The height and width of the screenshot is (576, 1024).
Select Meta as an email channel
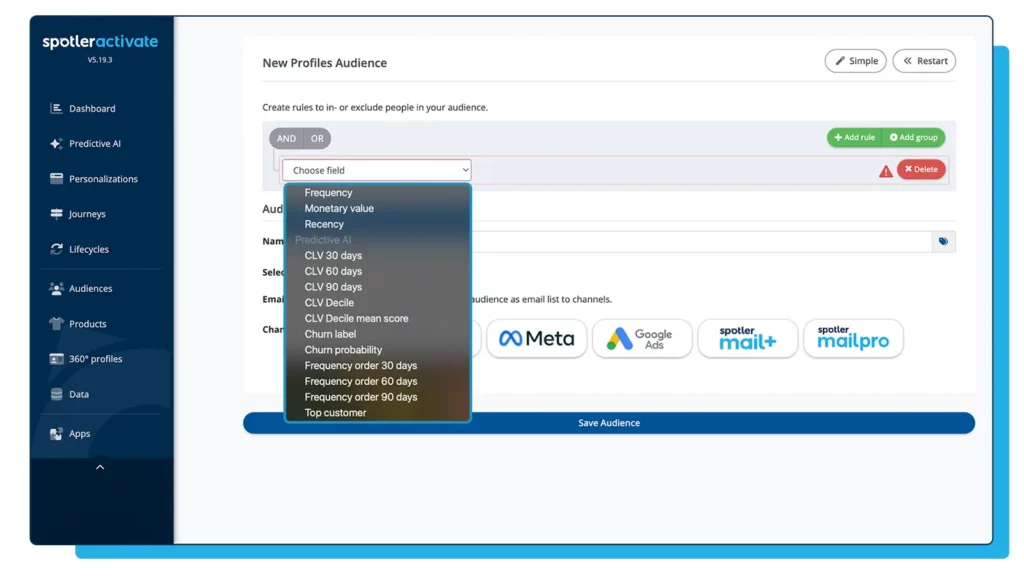[537, 339]
